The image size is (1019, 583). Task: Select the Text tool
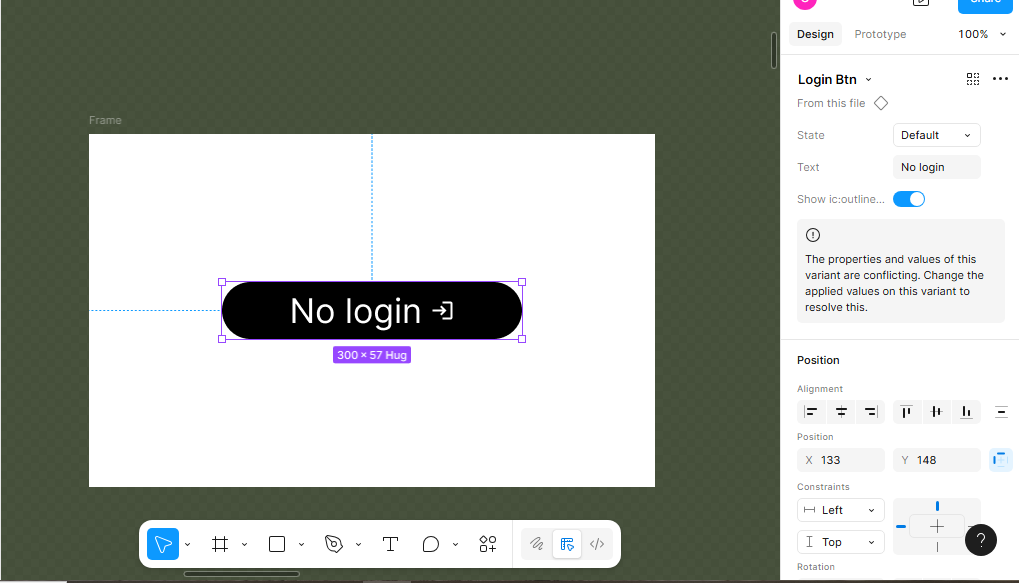click(x=390, y=544)
